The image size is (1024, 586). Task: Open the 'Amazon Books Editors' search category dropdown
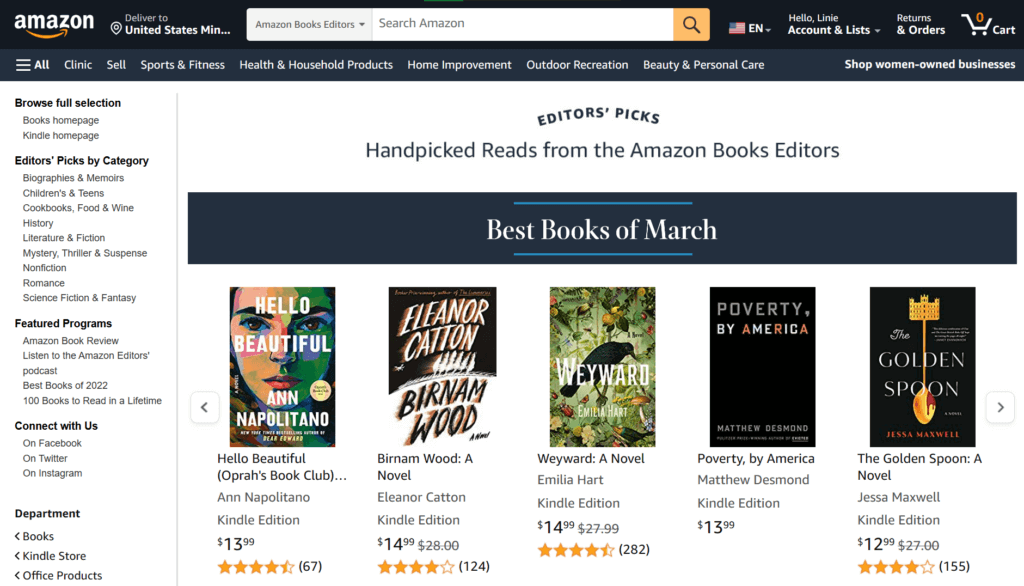tap(308, 23)
